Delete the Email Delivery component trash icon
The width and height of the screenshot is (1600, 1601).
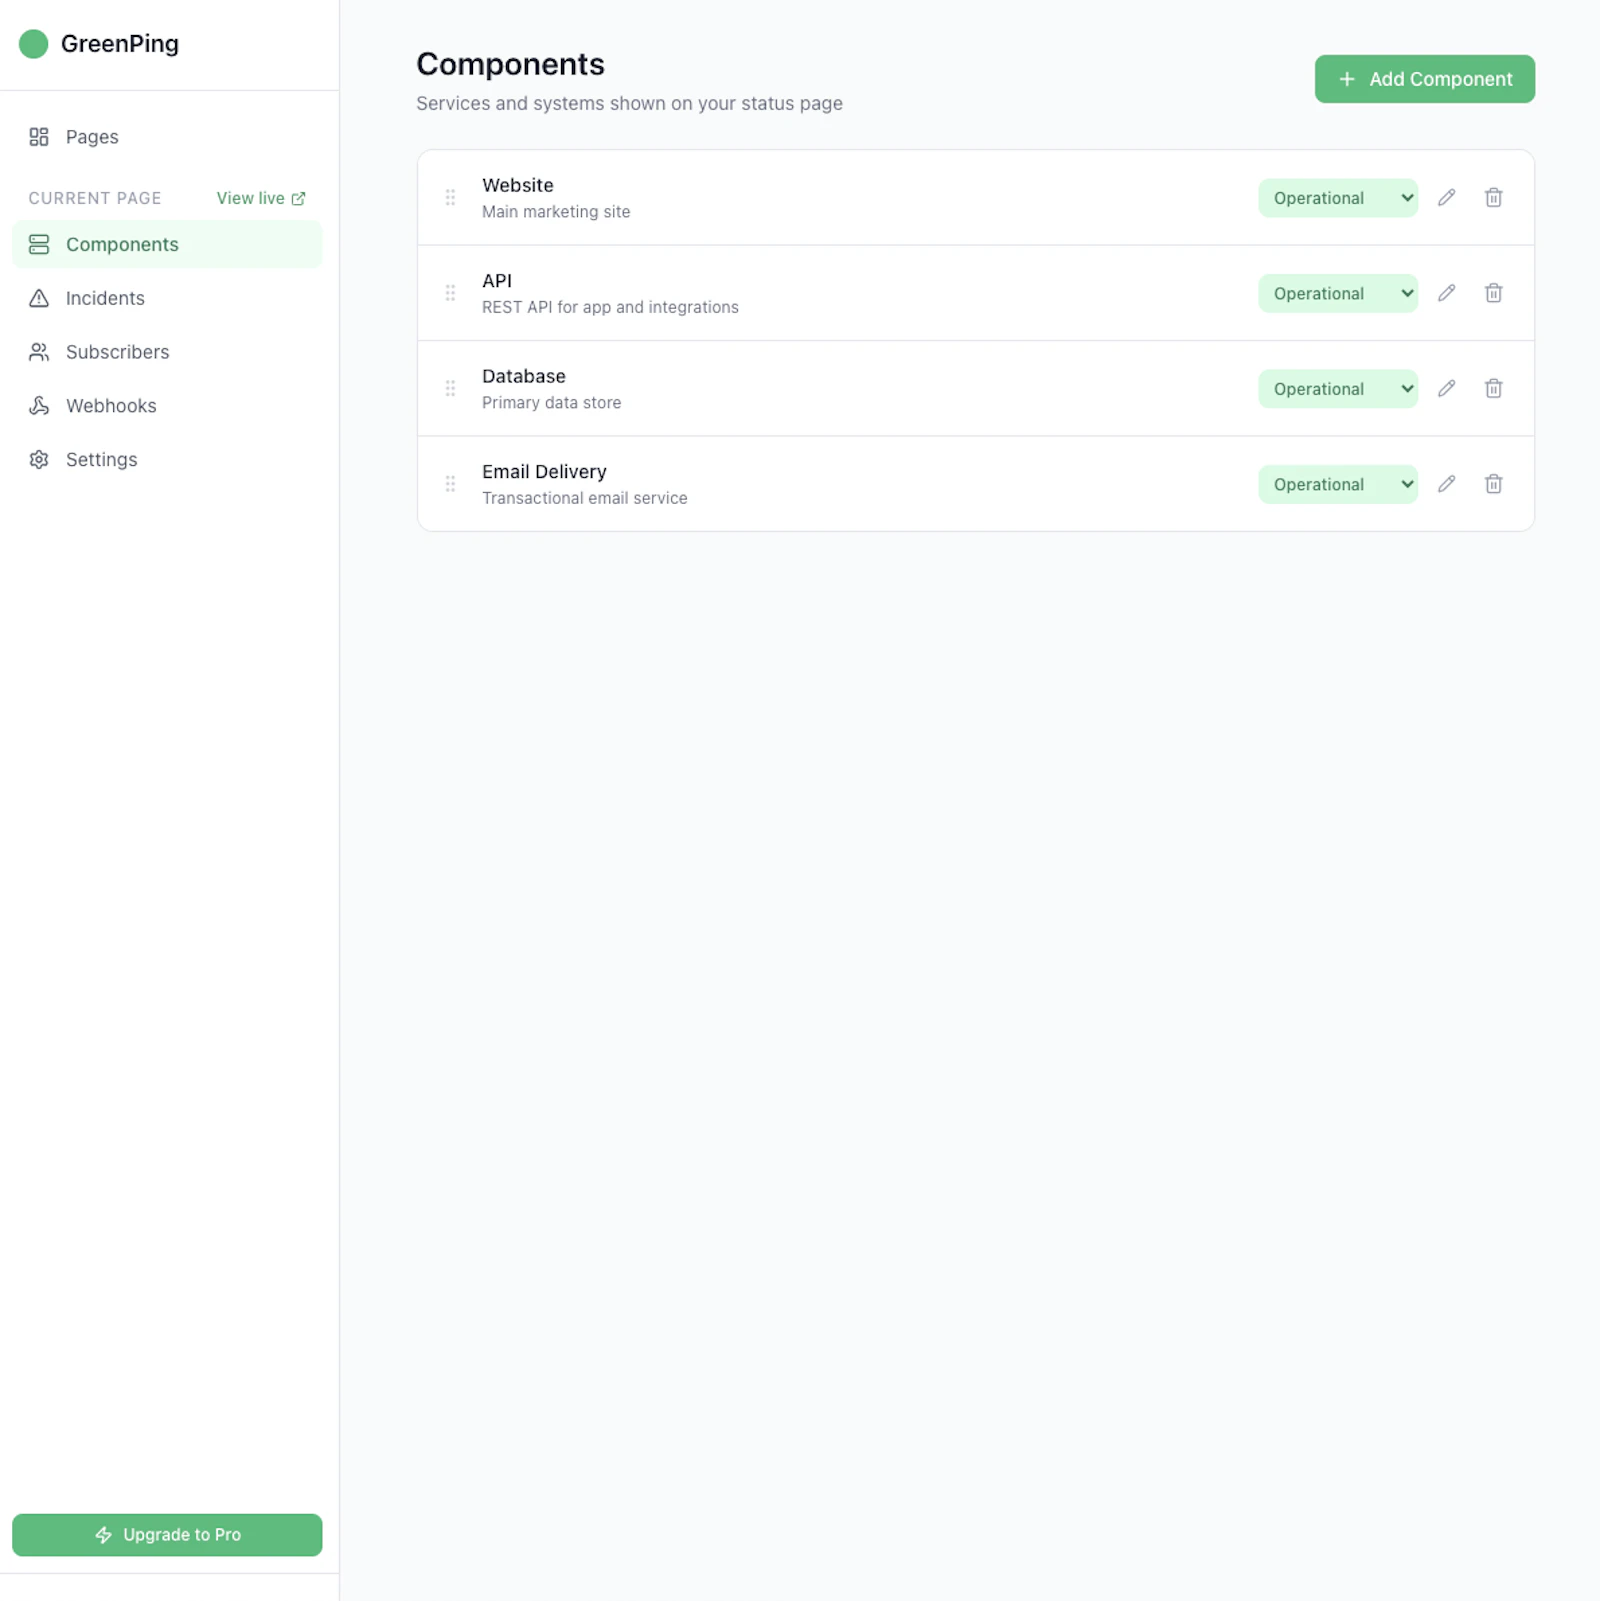coord(1493,484)
